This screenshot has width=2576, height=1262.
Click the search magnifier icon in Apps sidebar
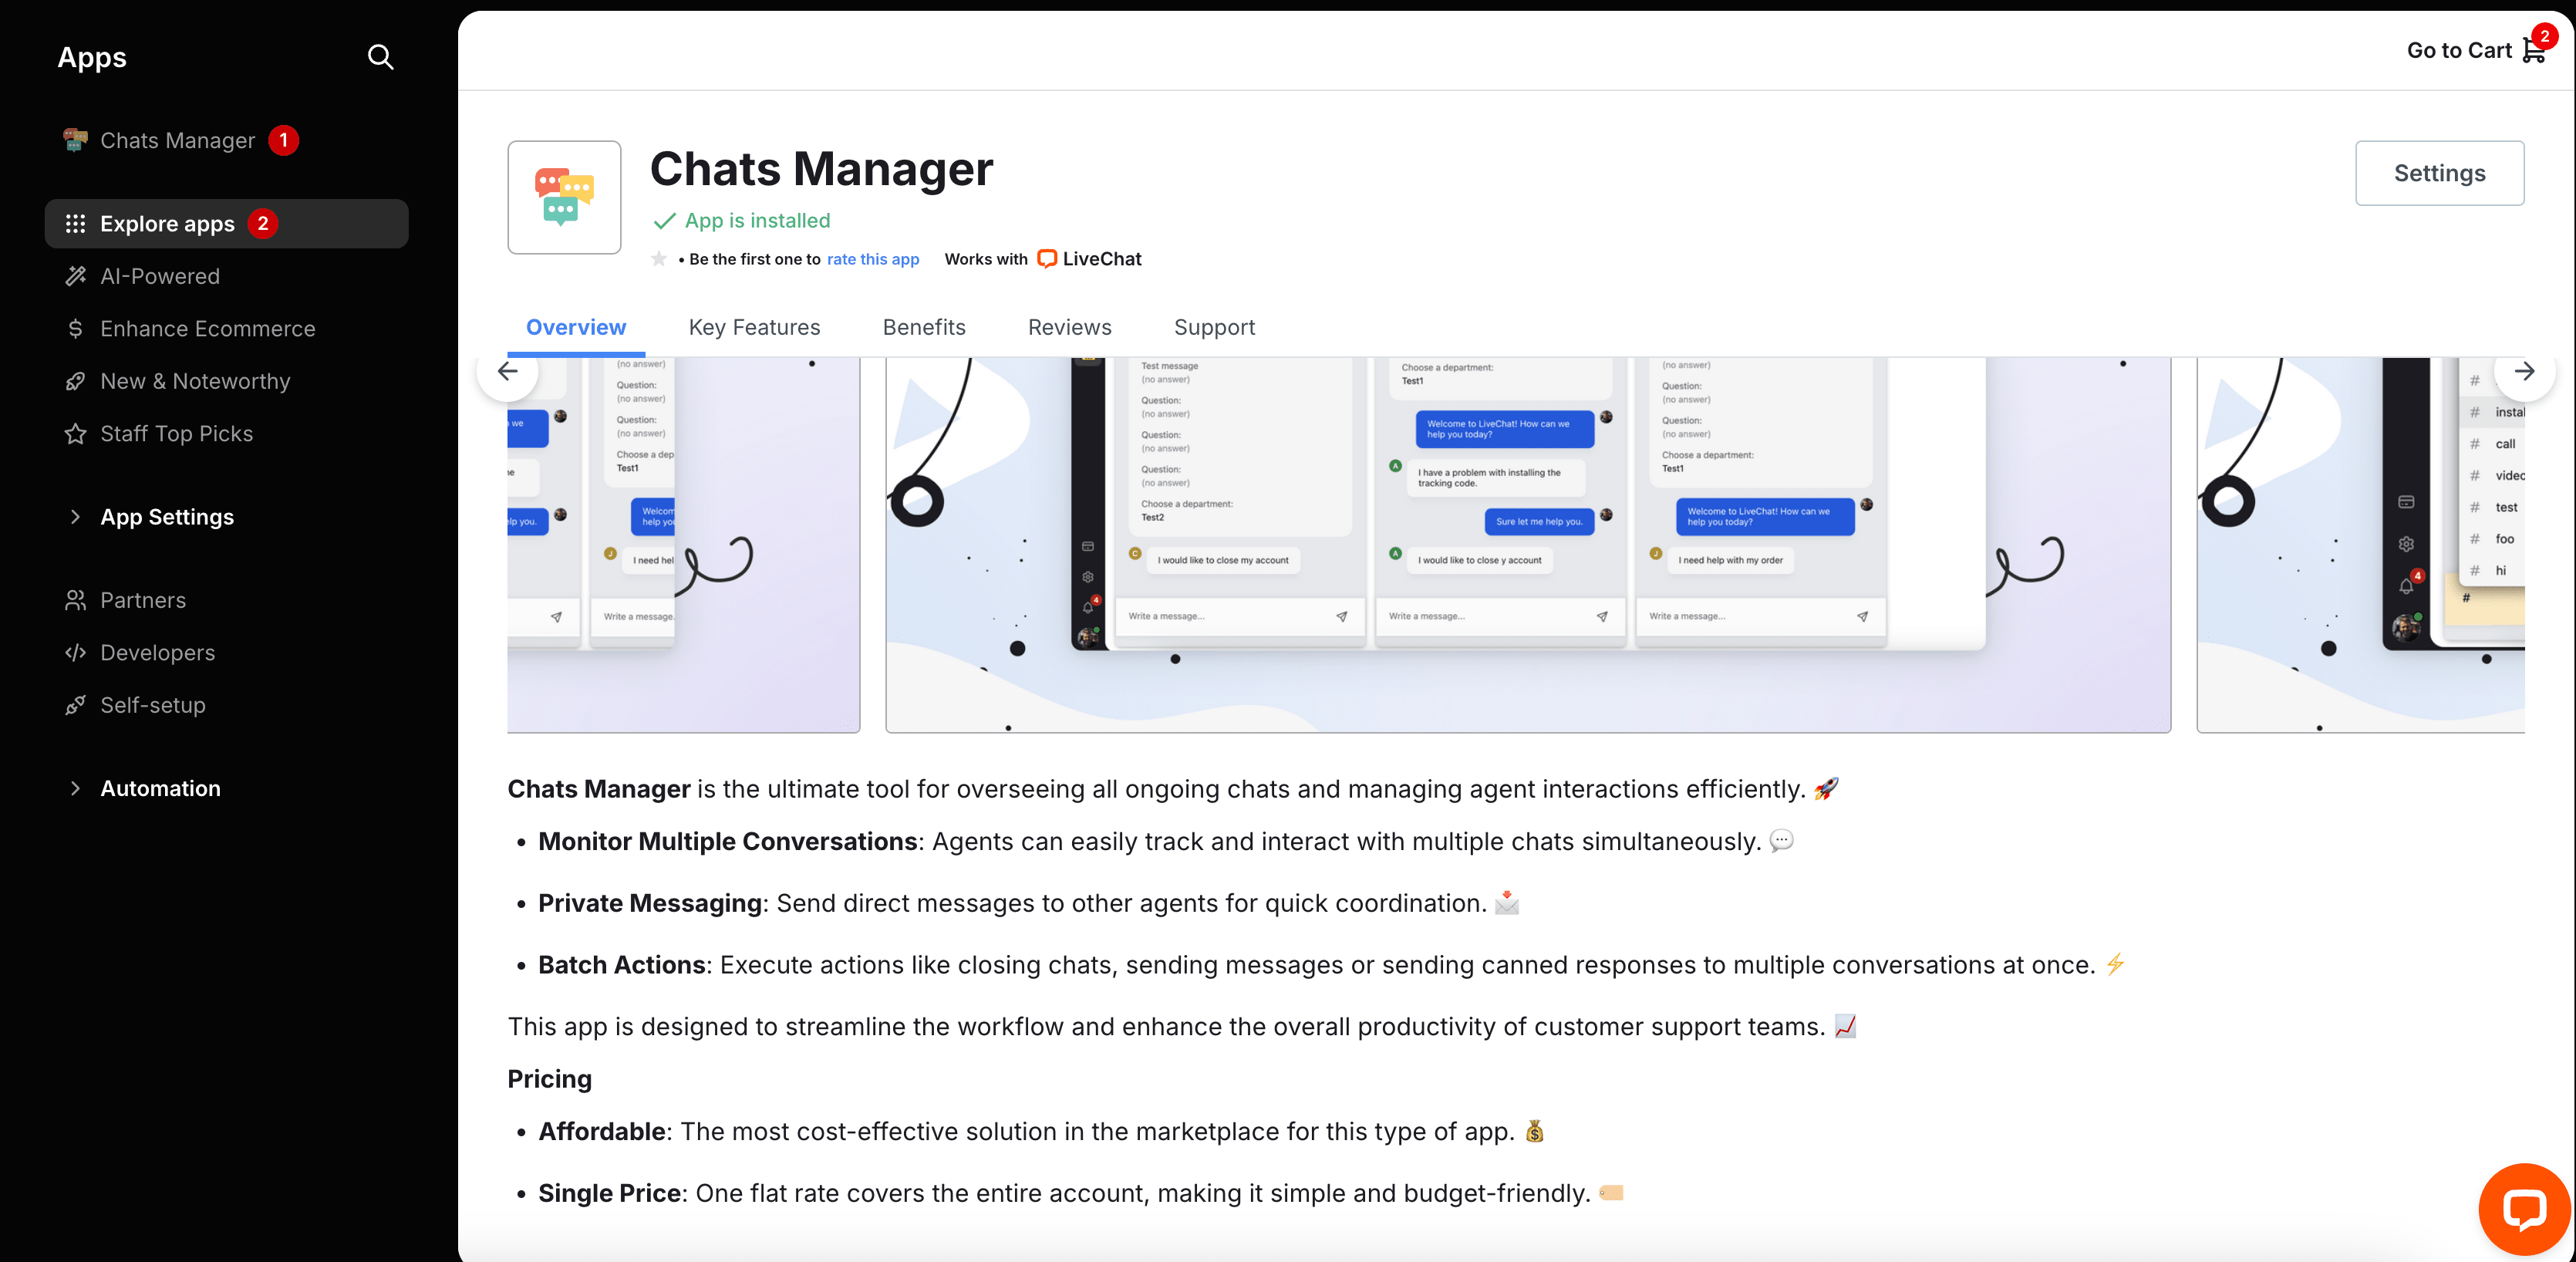380,57
